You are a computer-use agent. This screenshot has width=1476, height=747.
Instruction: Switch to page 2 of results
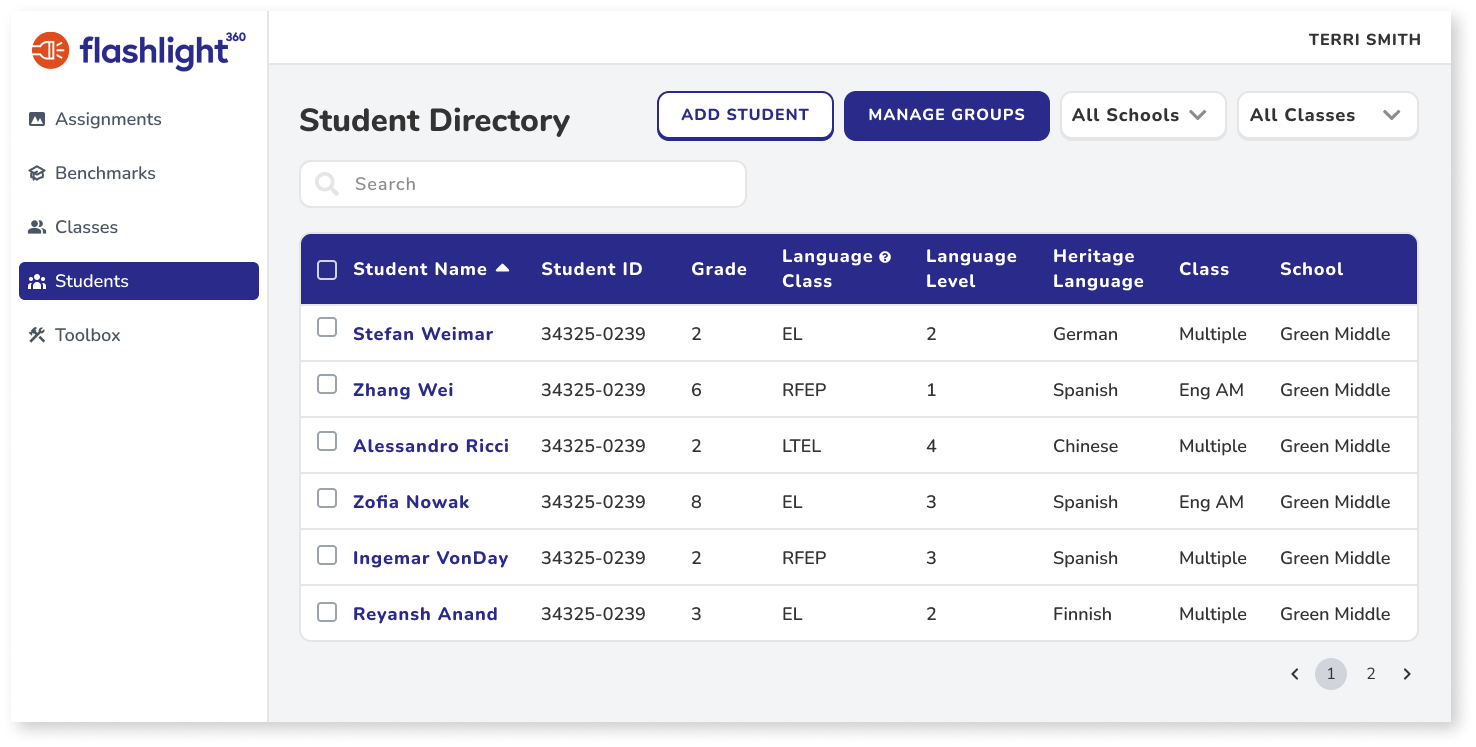point(1370,673)
